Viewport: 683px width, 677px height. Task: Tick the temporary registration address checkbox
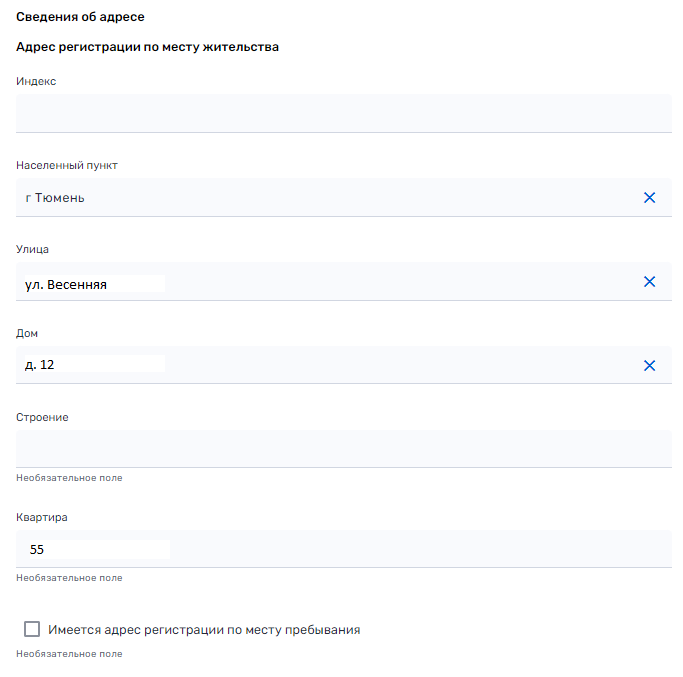tap(32, 629)
